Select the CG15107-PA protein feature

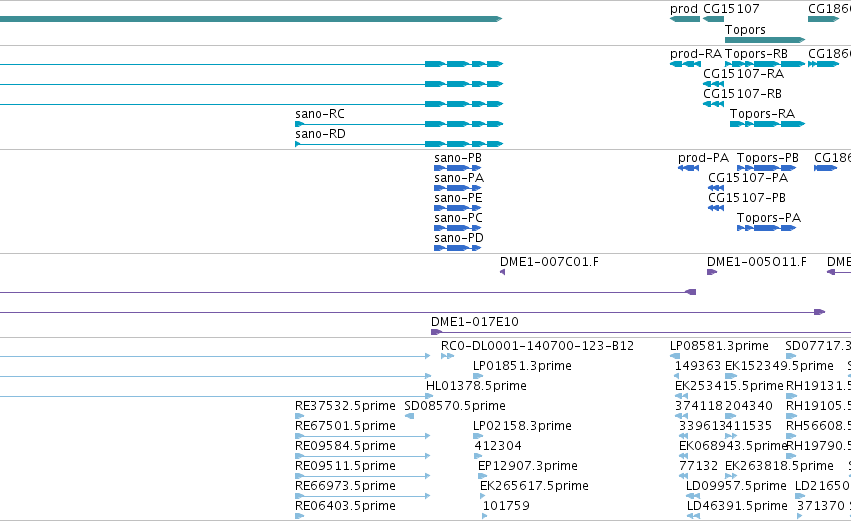[x=716, y=188]
